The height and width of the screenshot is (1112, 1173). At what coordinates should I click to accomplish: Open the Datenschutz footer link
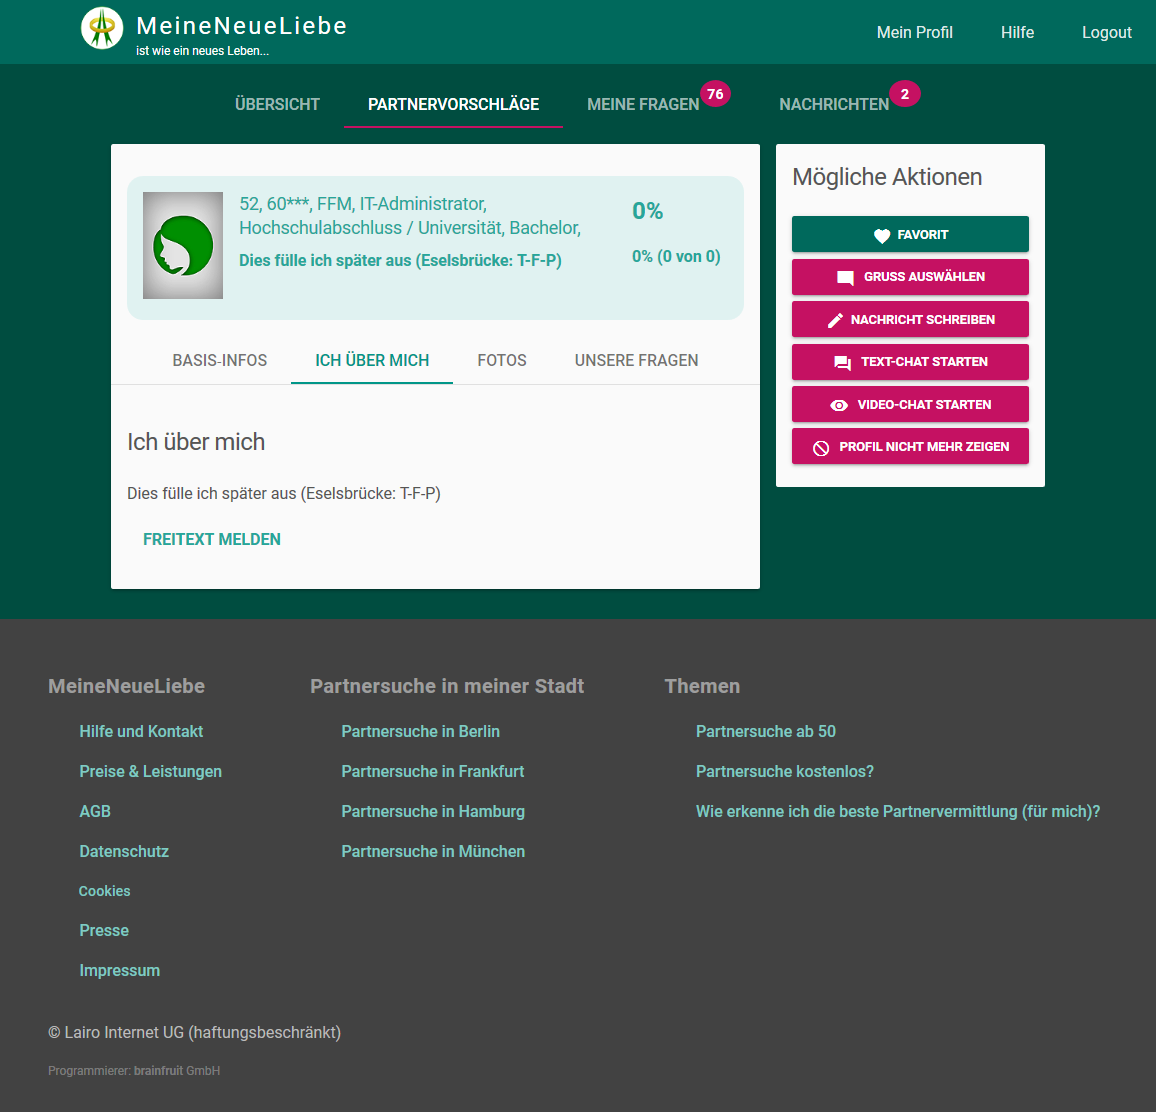point(124,851)
